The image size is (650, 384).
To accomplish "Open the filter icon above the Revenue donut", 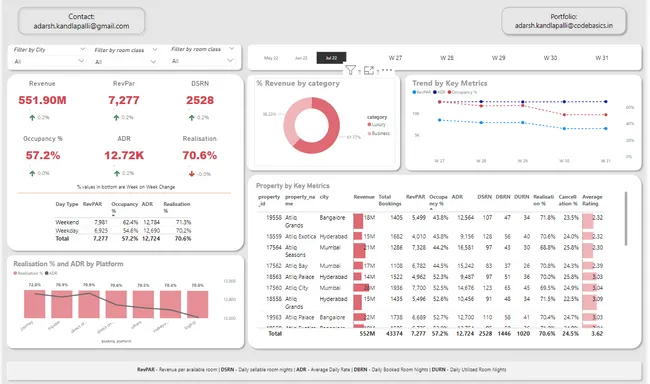I will click(x=350, y=70).
